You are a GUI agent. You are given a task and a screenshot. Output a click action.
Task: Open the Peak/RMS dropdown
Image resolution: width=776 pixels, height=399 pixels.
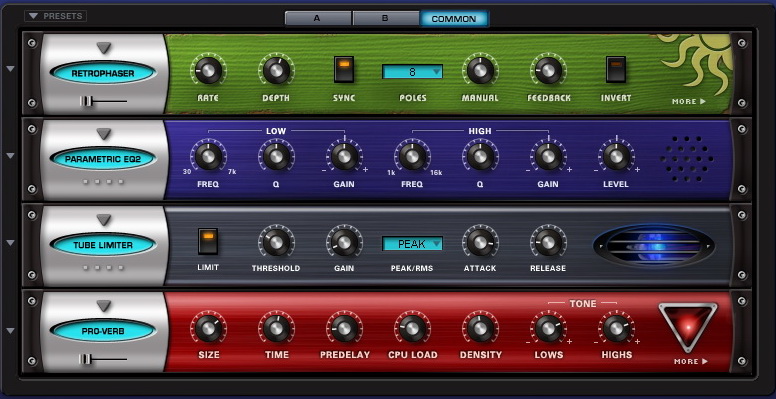412,244
